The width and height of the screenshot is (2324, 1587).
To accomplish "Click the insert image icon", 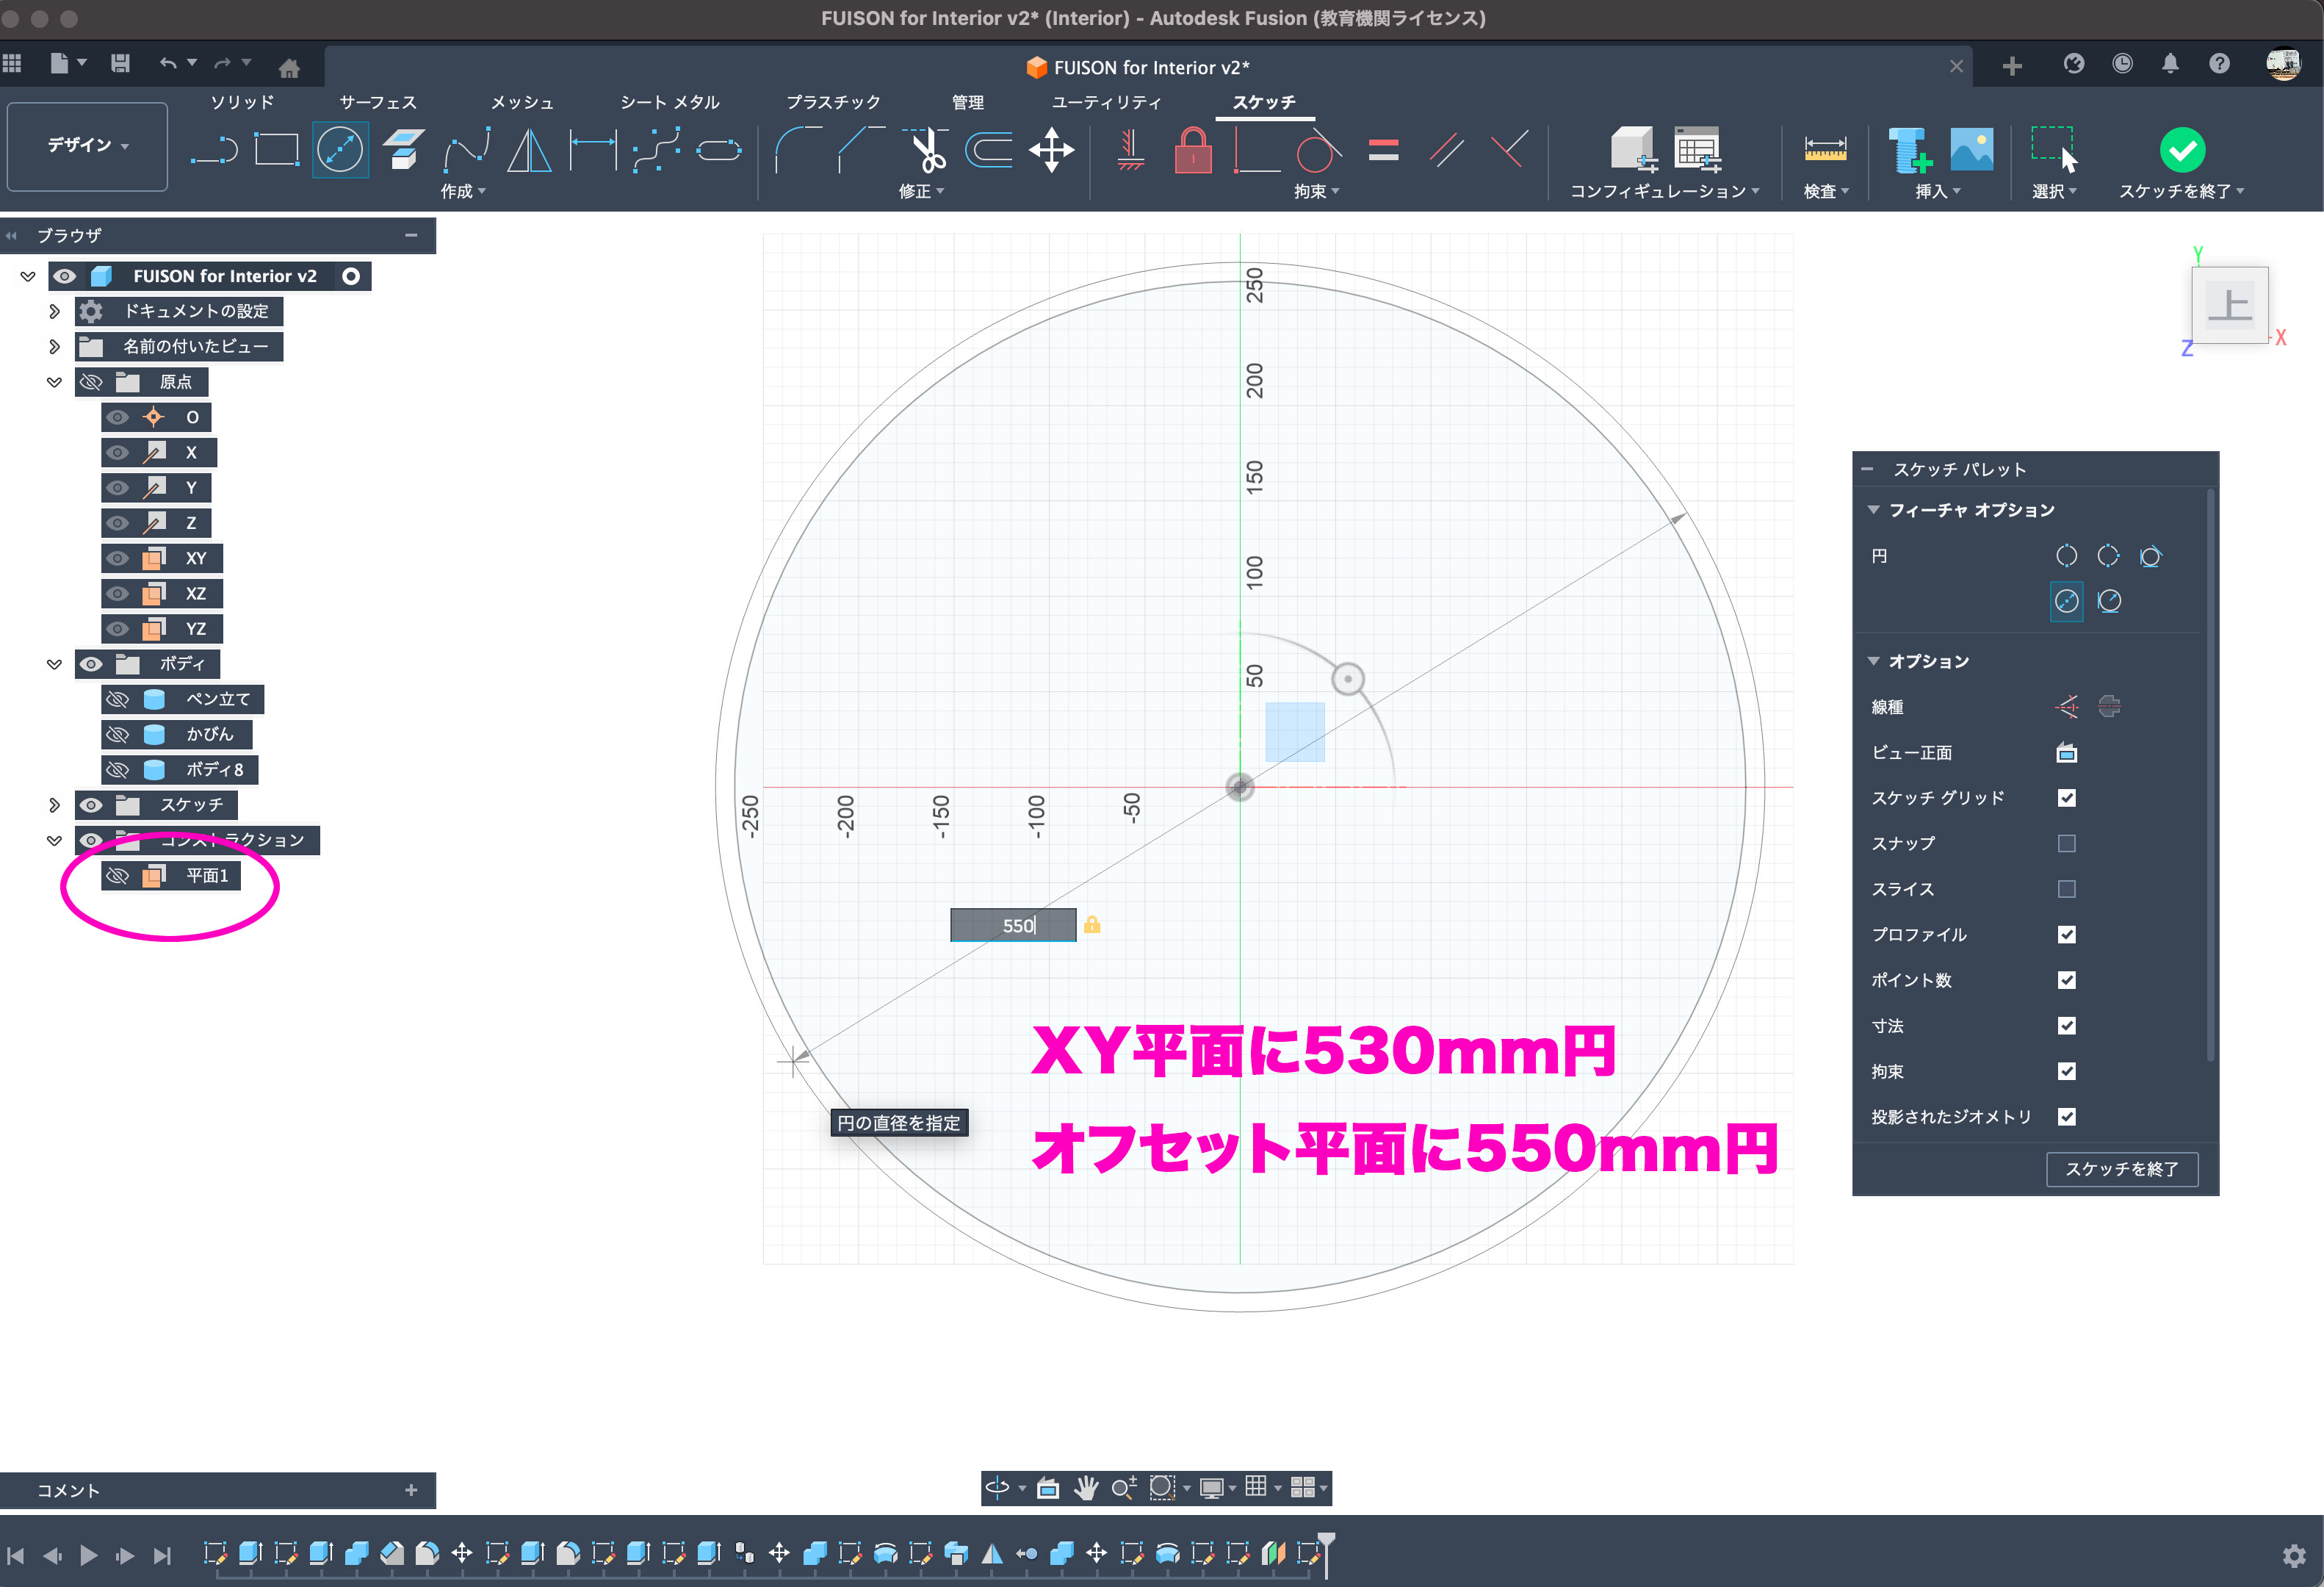I will click(1971, 150).
